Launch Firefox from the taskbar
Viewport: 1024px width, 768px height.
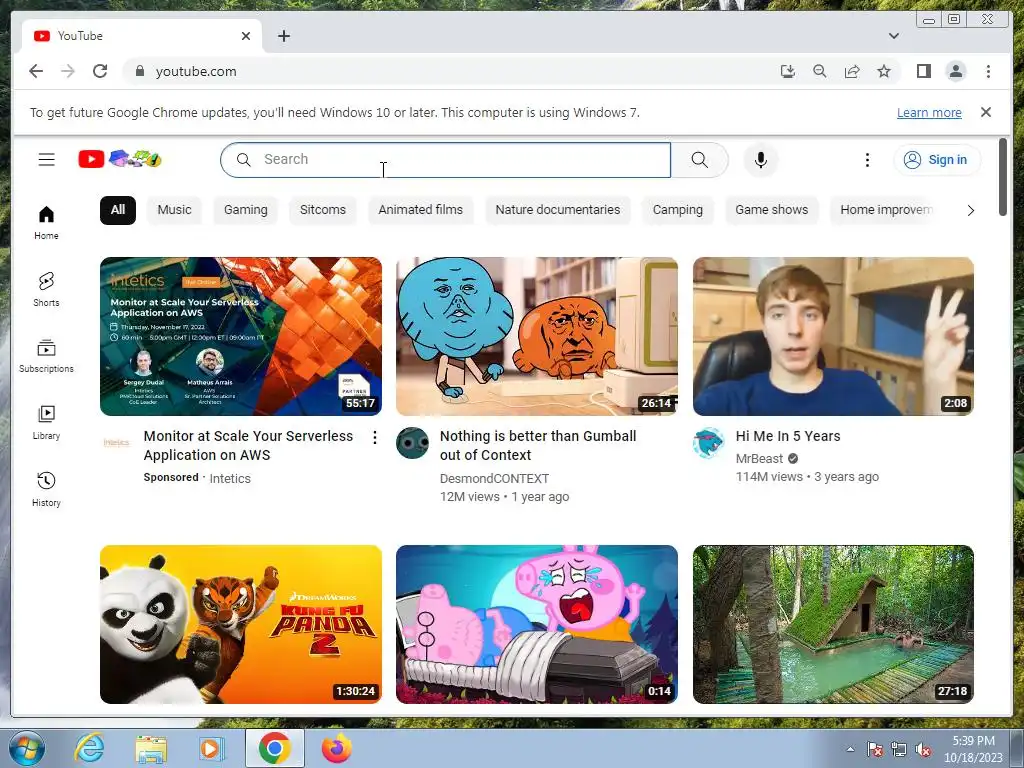(337, 748)
